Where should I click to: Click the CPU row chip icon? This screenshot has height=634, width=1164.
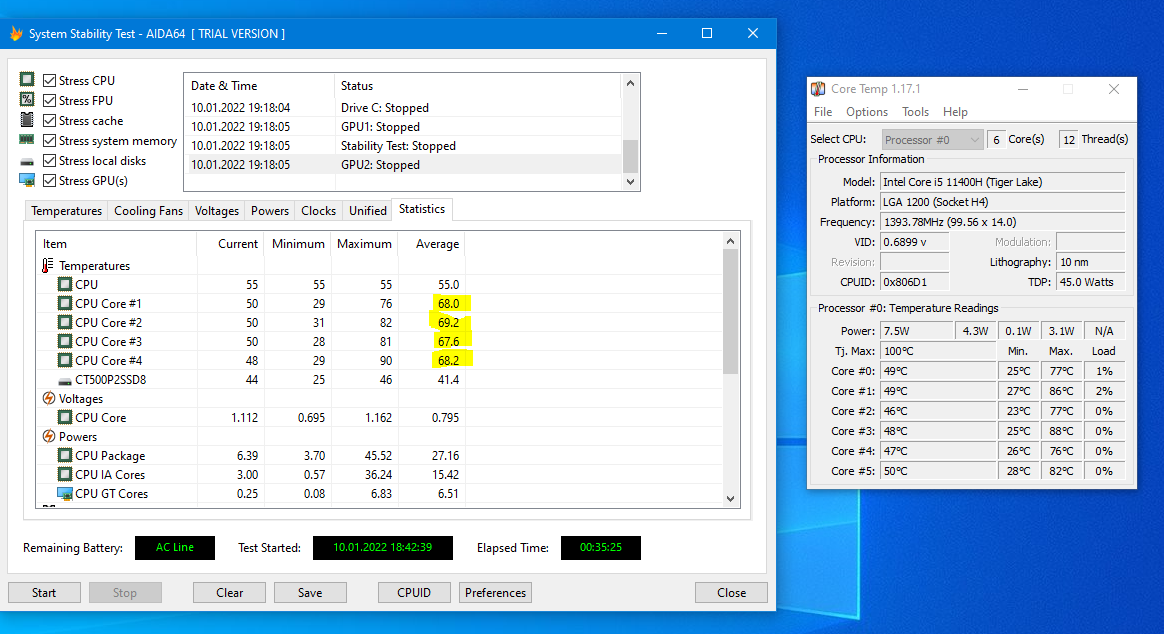tap(65, 284)
